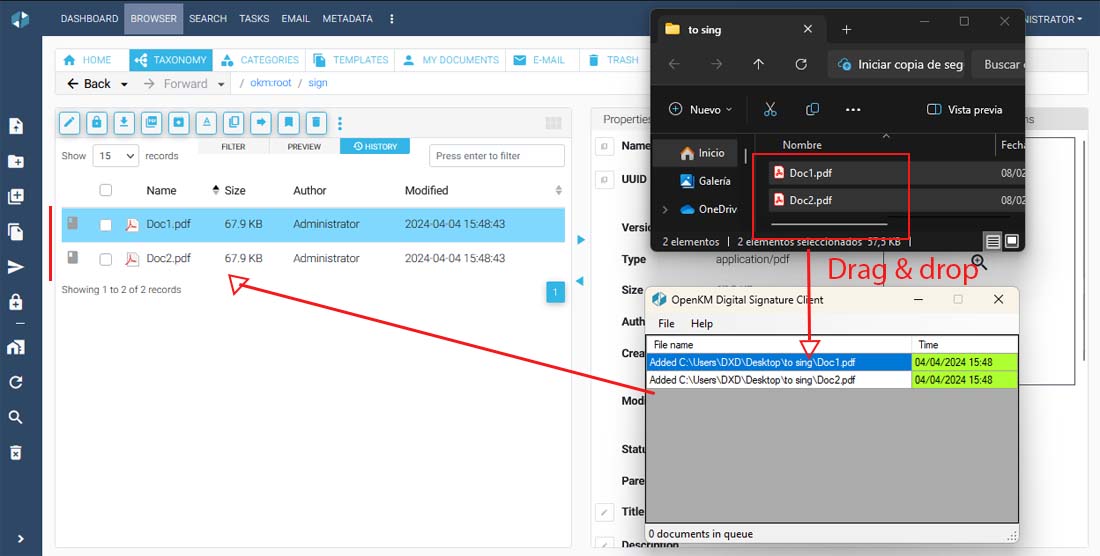The image size is (1100, 556).
Task: Click page 1 pagination button
Action: 555,292
